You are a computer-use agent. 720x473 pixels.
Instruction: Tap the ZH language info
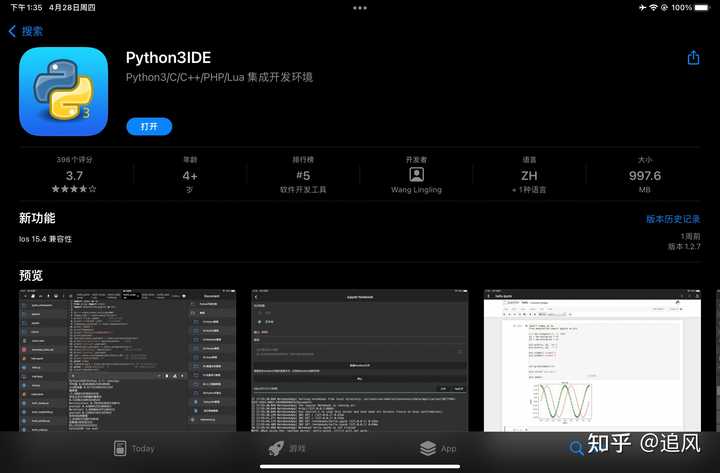[529, 175]
